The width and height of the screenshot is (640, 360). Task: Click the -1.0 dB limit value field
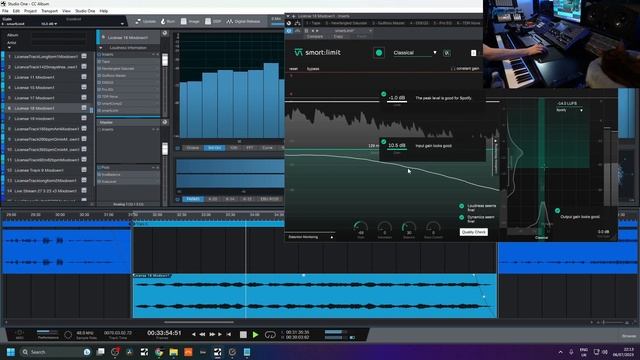coord(397,98)
